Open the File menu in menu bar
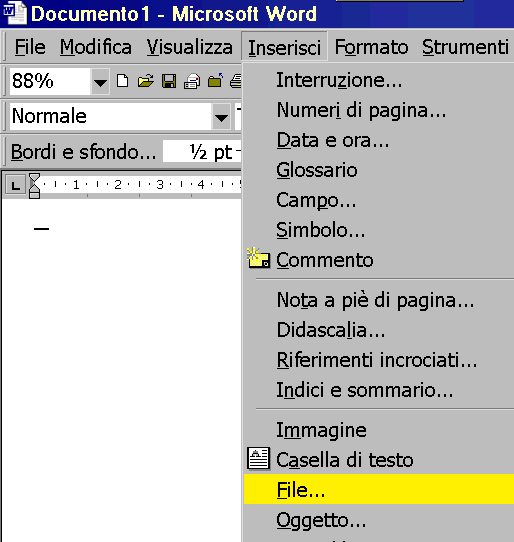The width and height of the screenshot is (514, 542). 30,47
